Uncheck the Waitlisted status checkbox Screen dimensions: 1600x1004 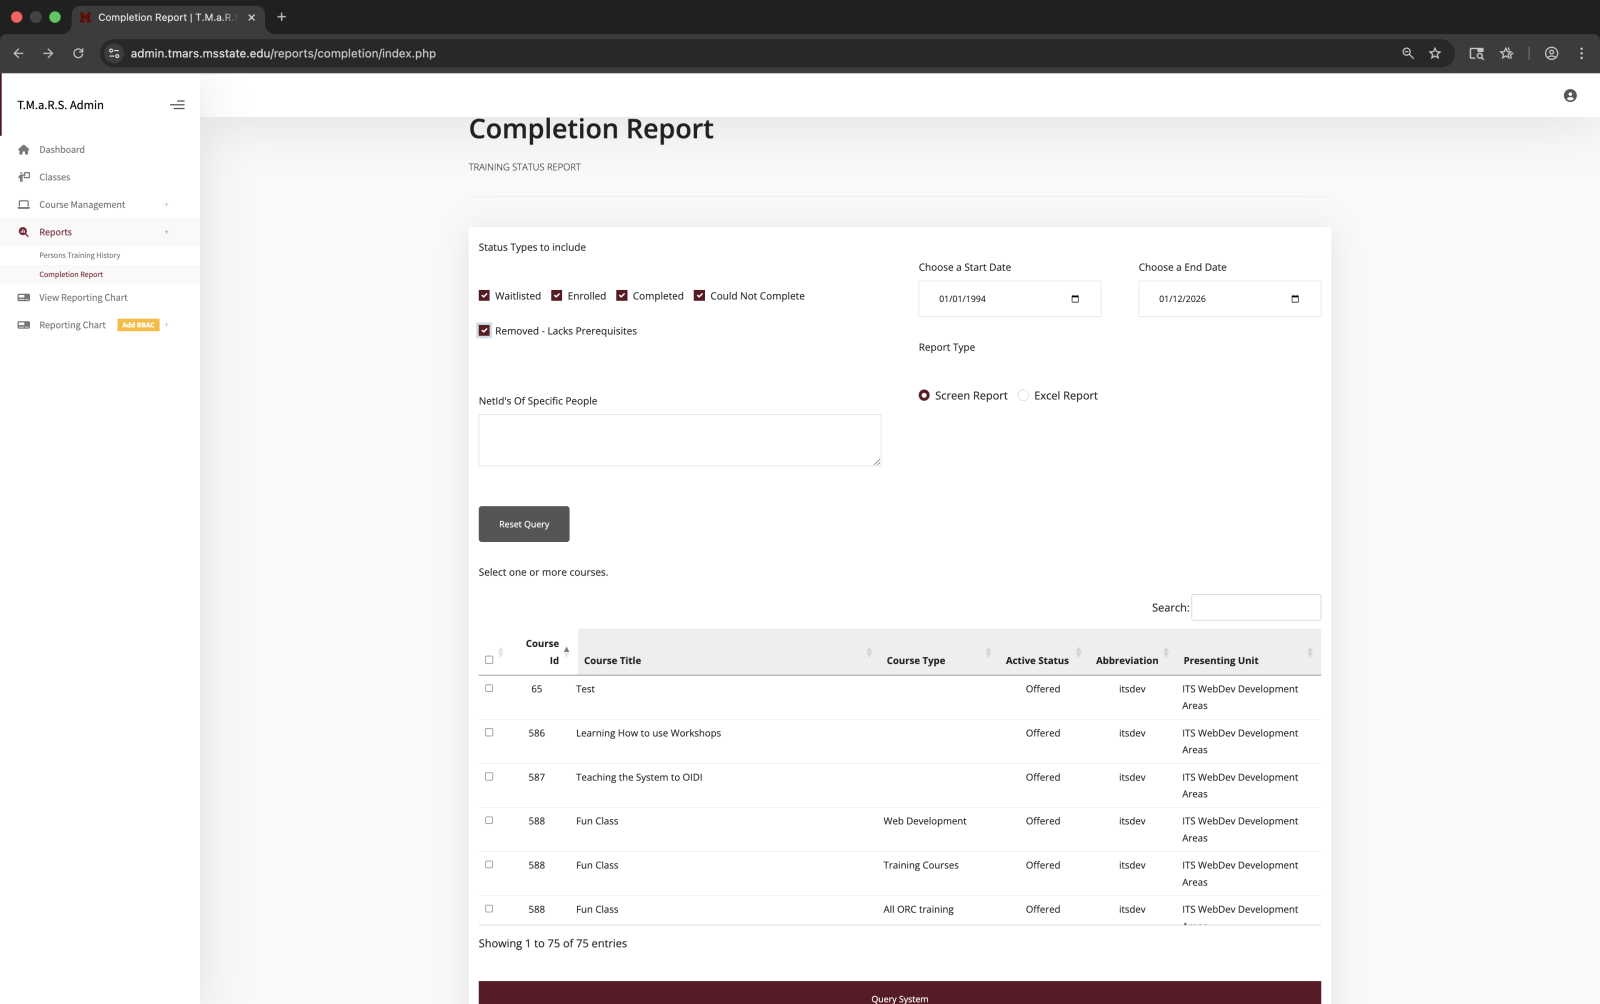[484, 295]
